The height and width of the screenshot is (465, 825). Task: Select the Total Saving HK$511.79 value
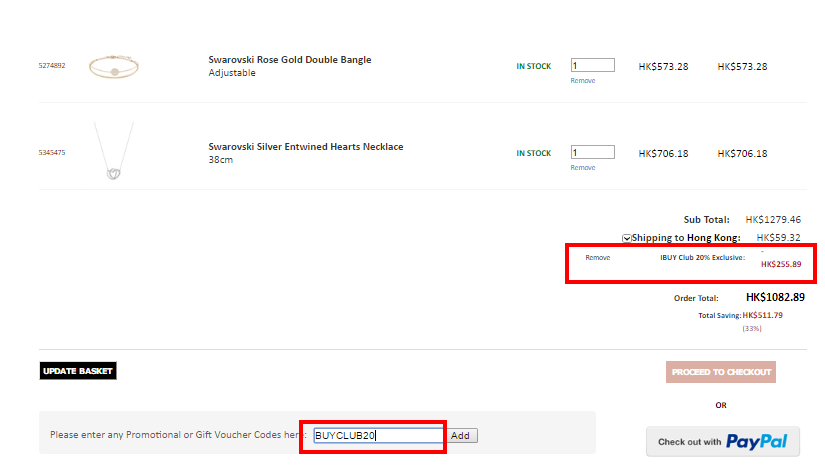(x=762, y=316)
